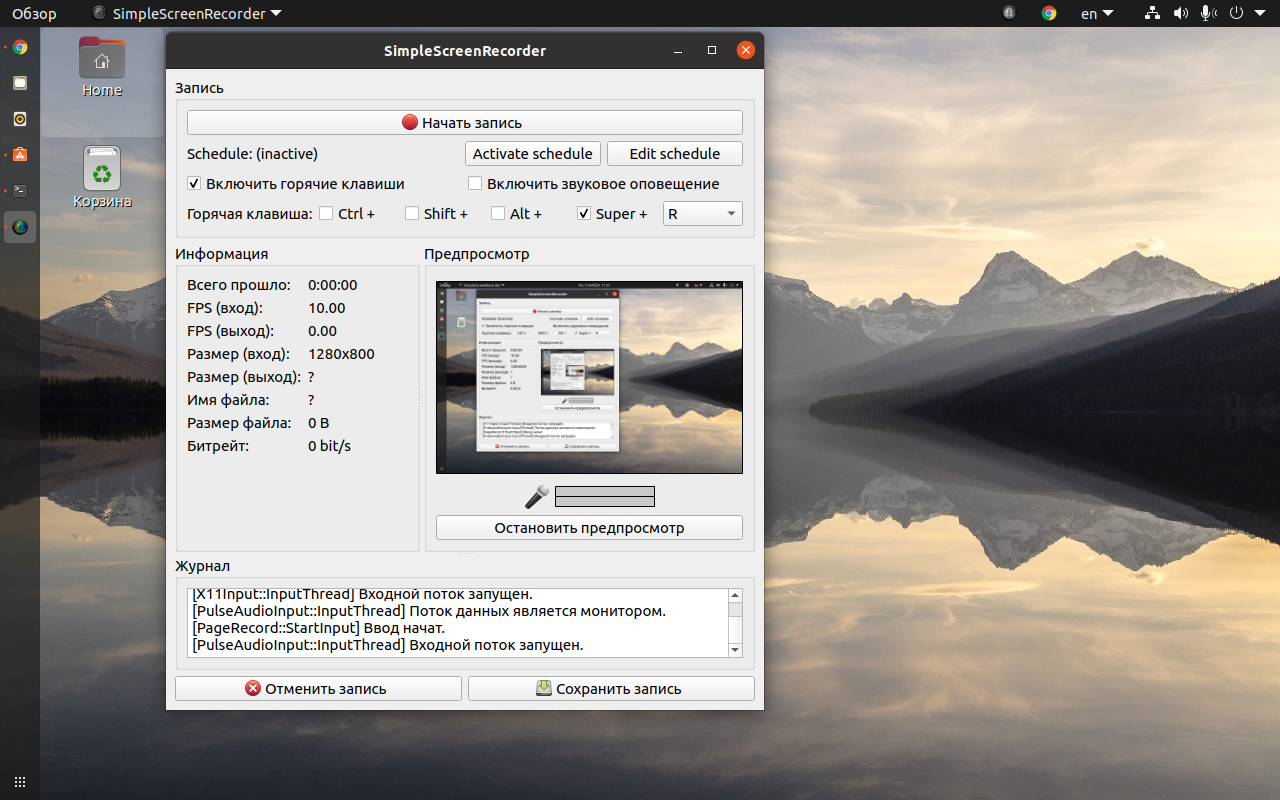Open the Home folder on desktop

click(x=102, y=66)
